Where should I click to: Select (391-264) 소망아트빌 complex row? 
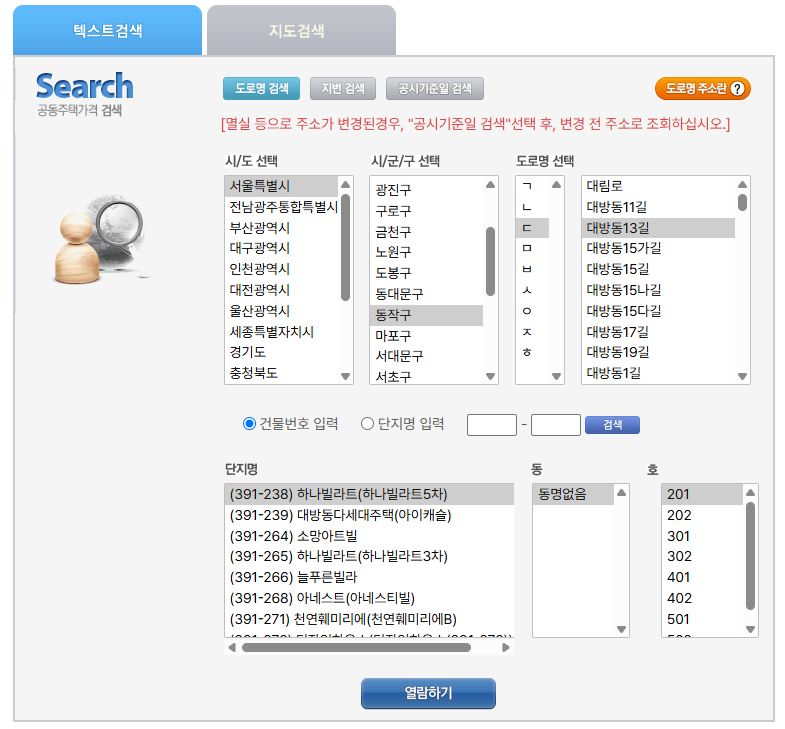pyautogui.click(x=369, y=536)
